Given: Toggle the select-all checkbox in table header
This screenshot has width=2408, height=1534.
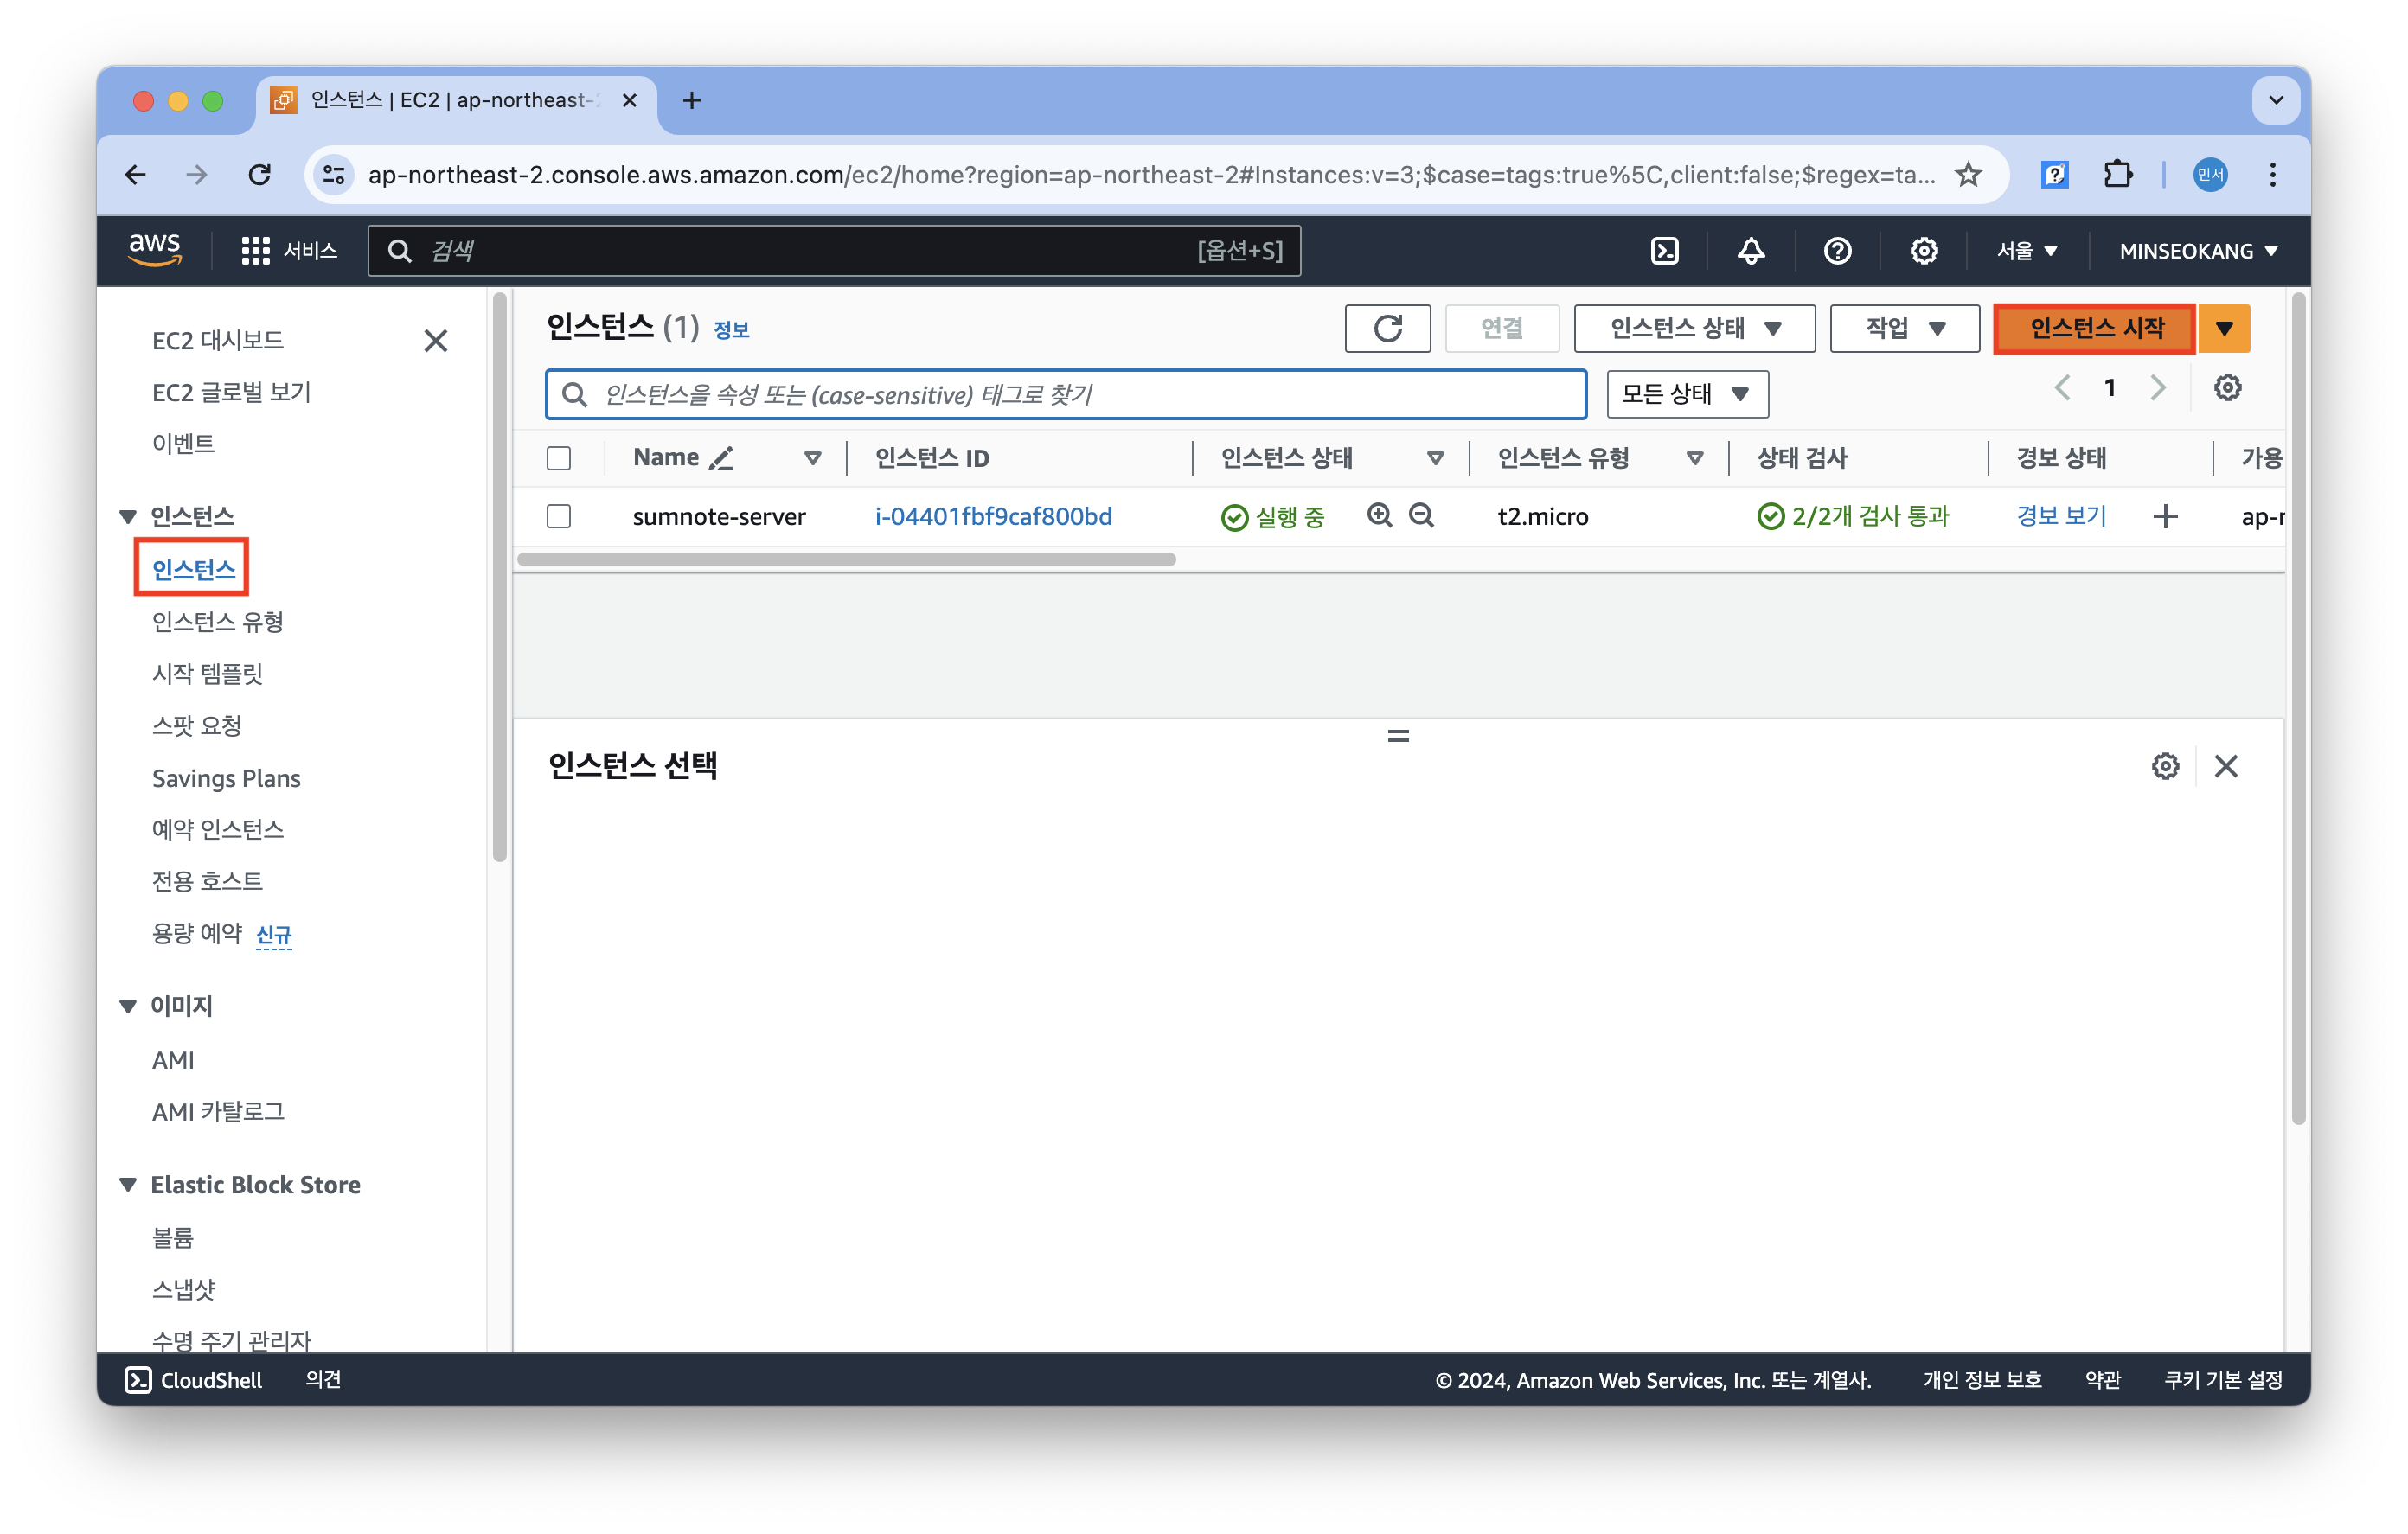Looking at the screenshot, I should pos(559,458).
